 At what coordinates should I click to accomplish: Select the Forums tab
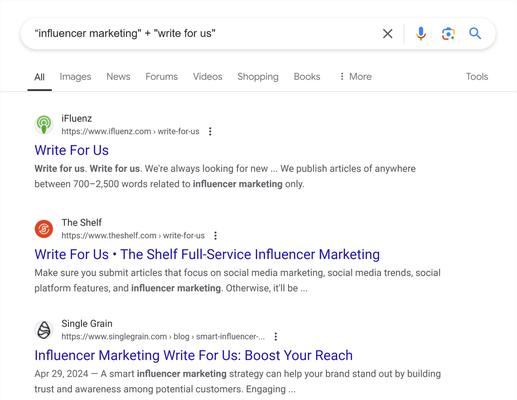pos(162,77)
